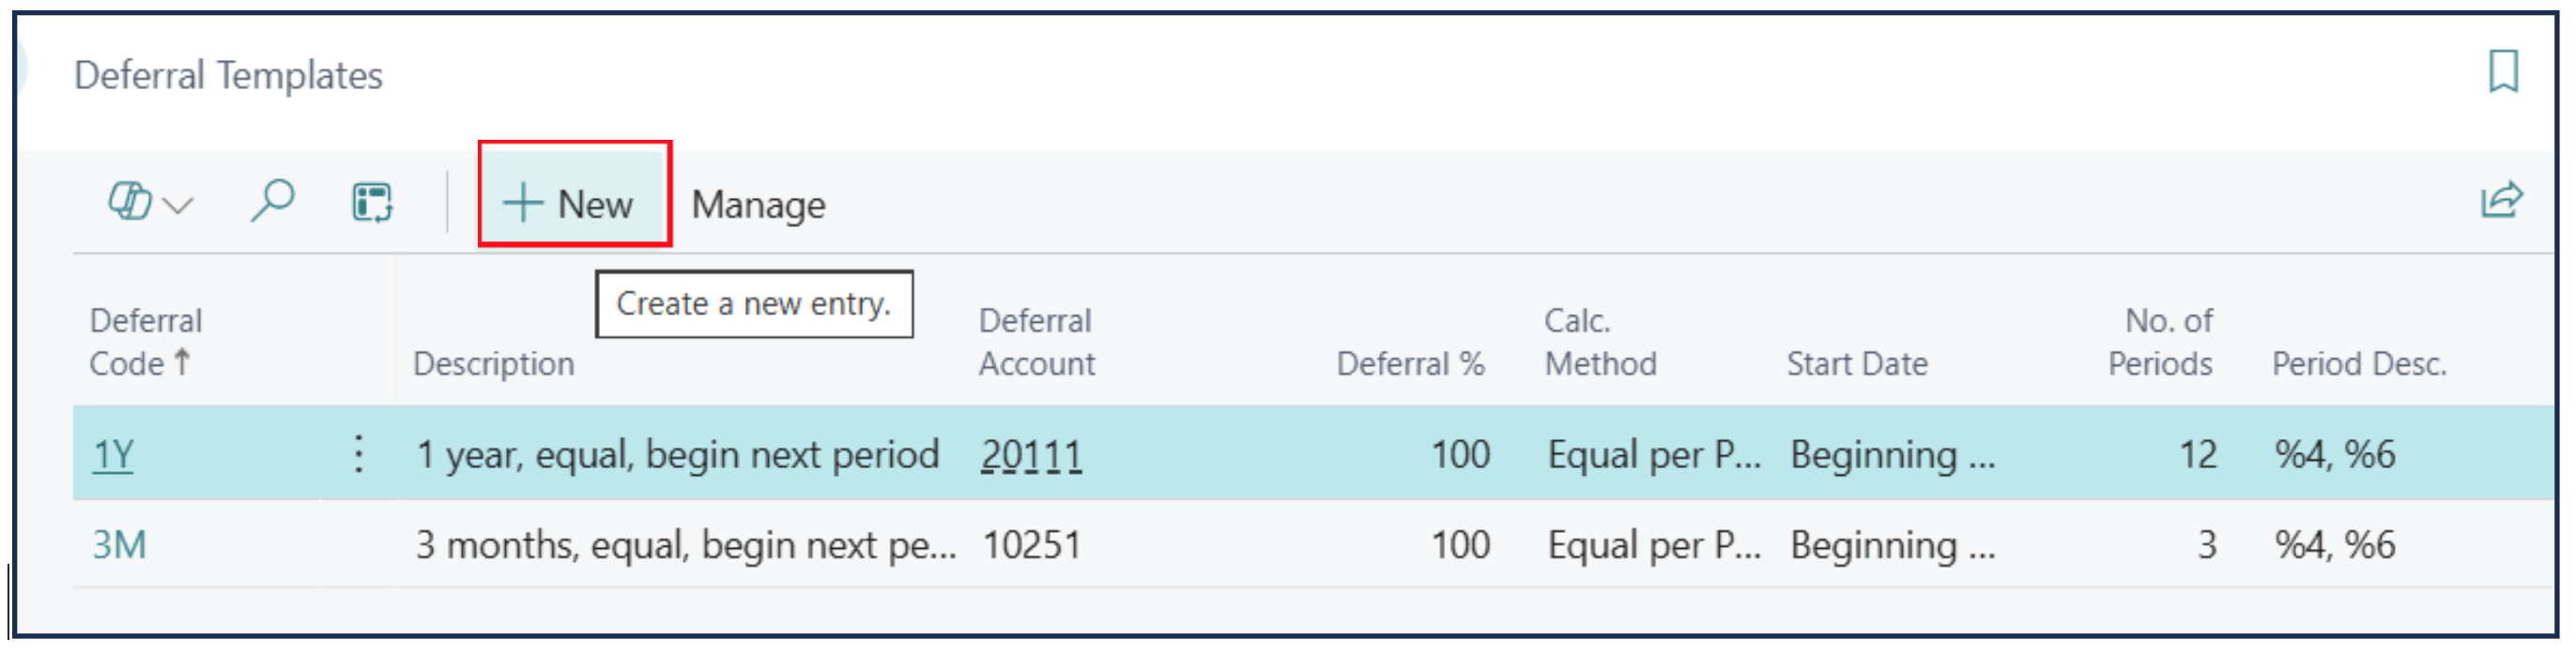Click the Description column header
This screenshot has height=653, width=2576.
tap(494, 364)
